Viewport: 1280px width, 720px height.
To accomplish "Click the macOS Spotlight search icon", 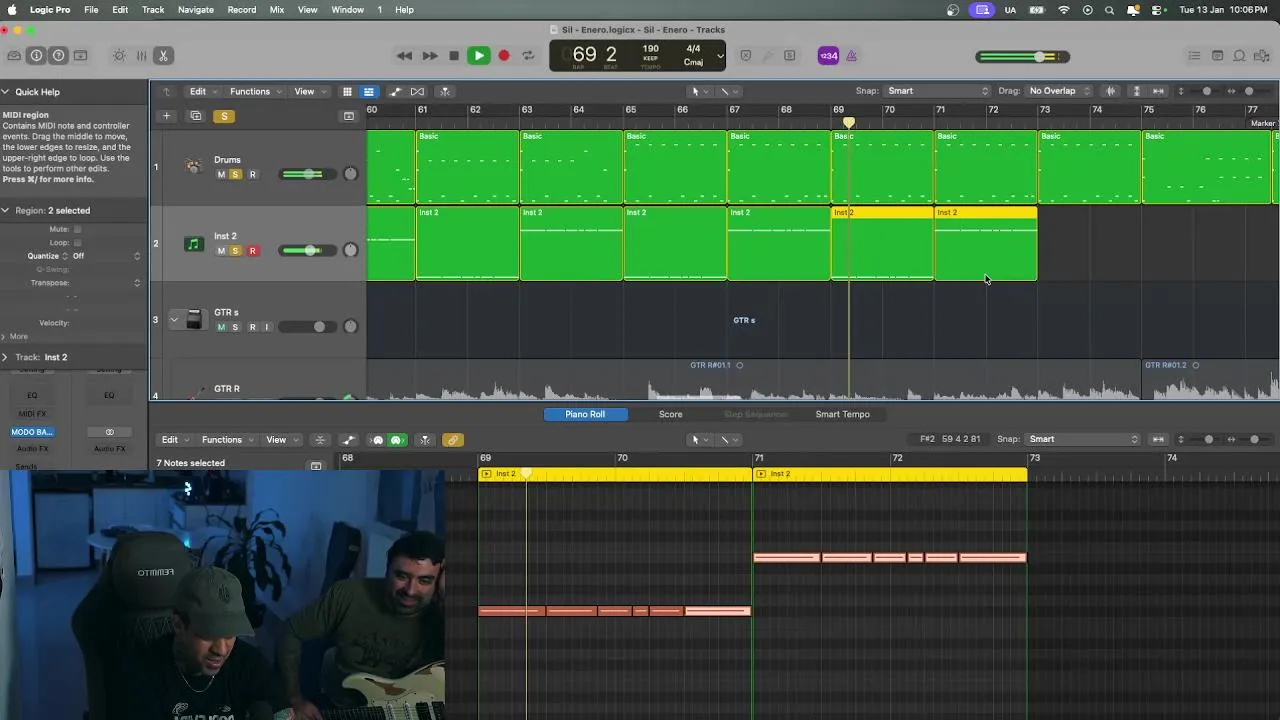I will [x=1109, y=9].
